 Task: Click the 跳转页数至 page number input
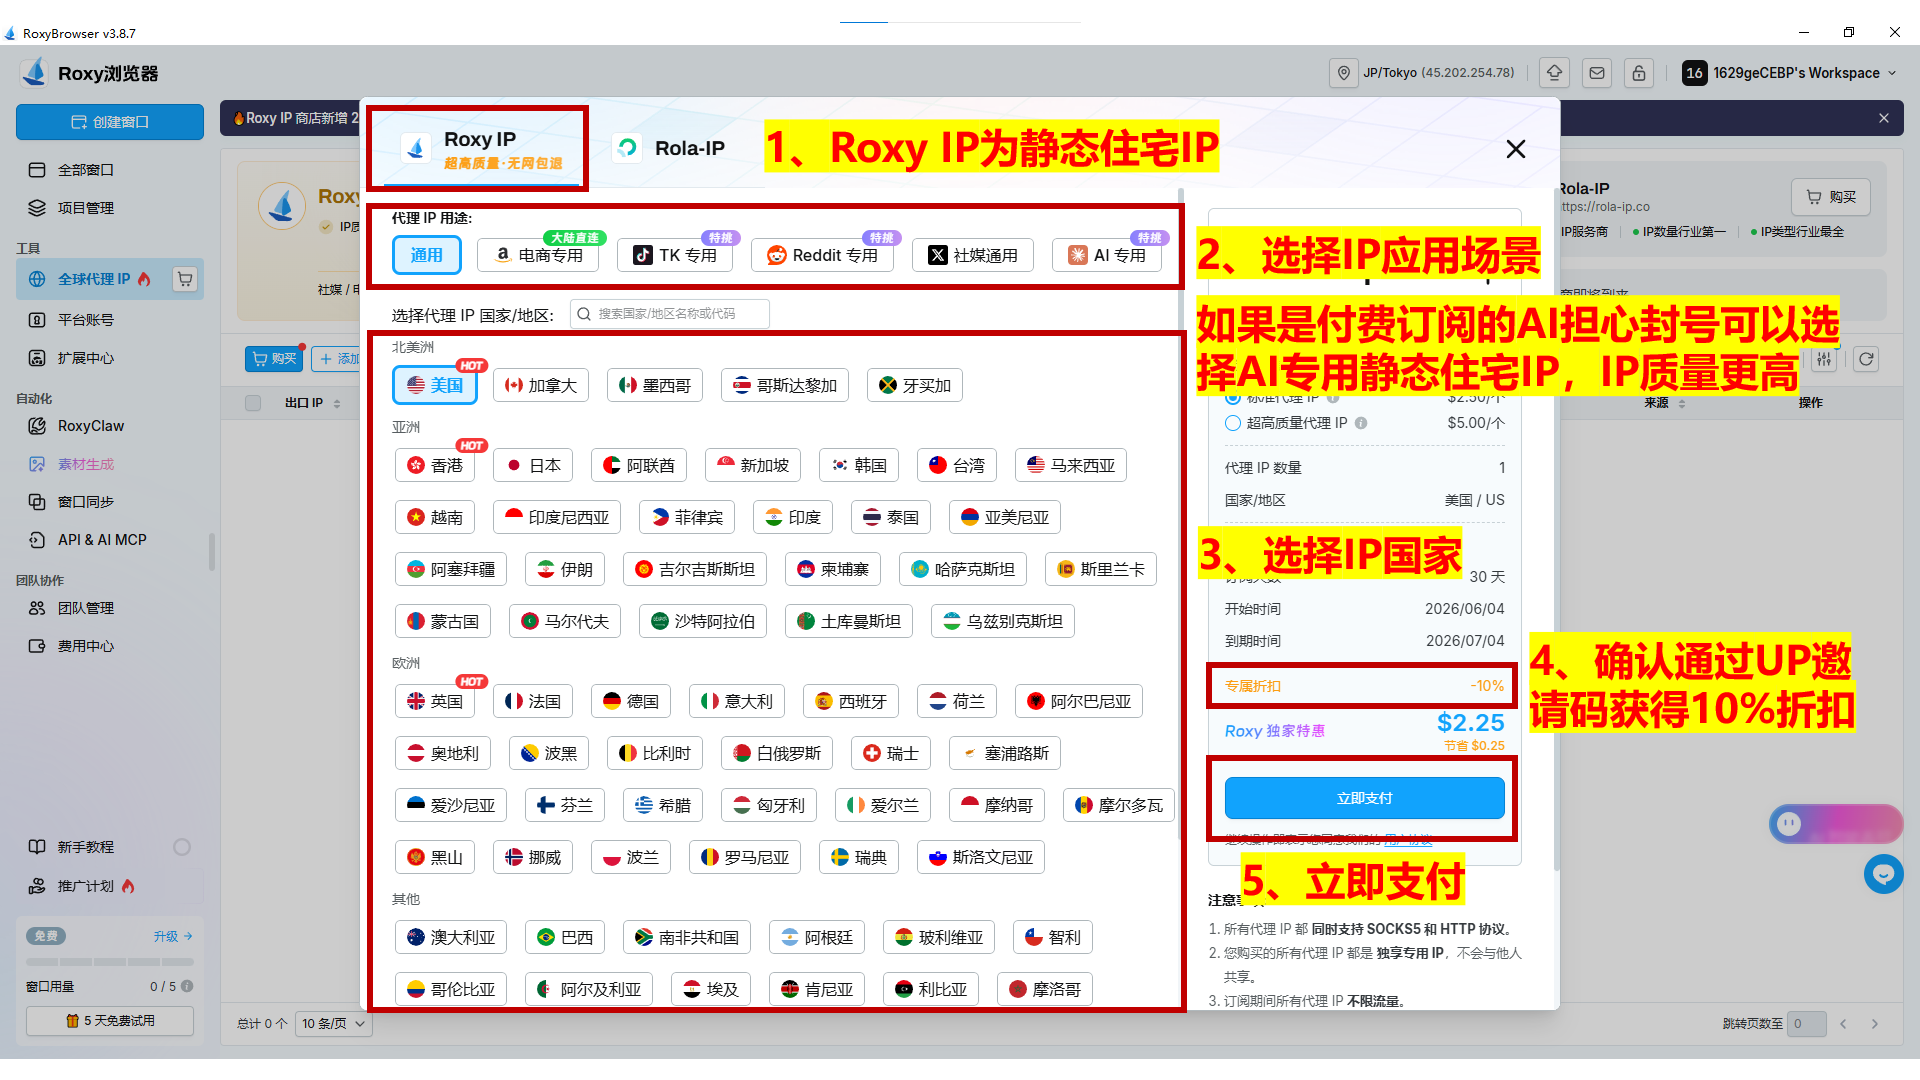[x=1806, y=1024]
